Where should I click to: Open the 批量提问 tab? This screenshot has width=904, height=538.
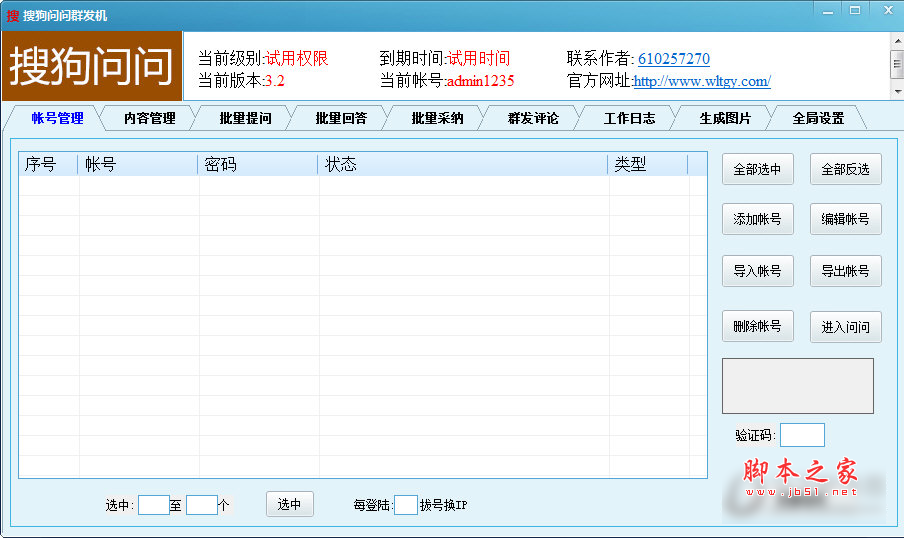[x=245, y=118]
